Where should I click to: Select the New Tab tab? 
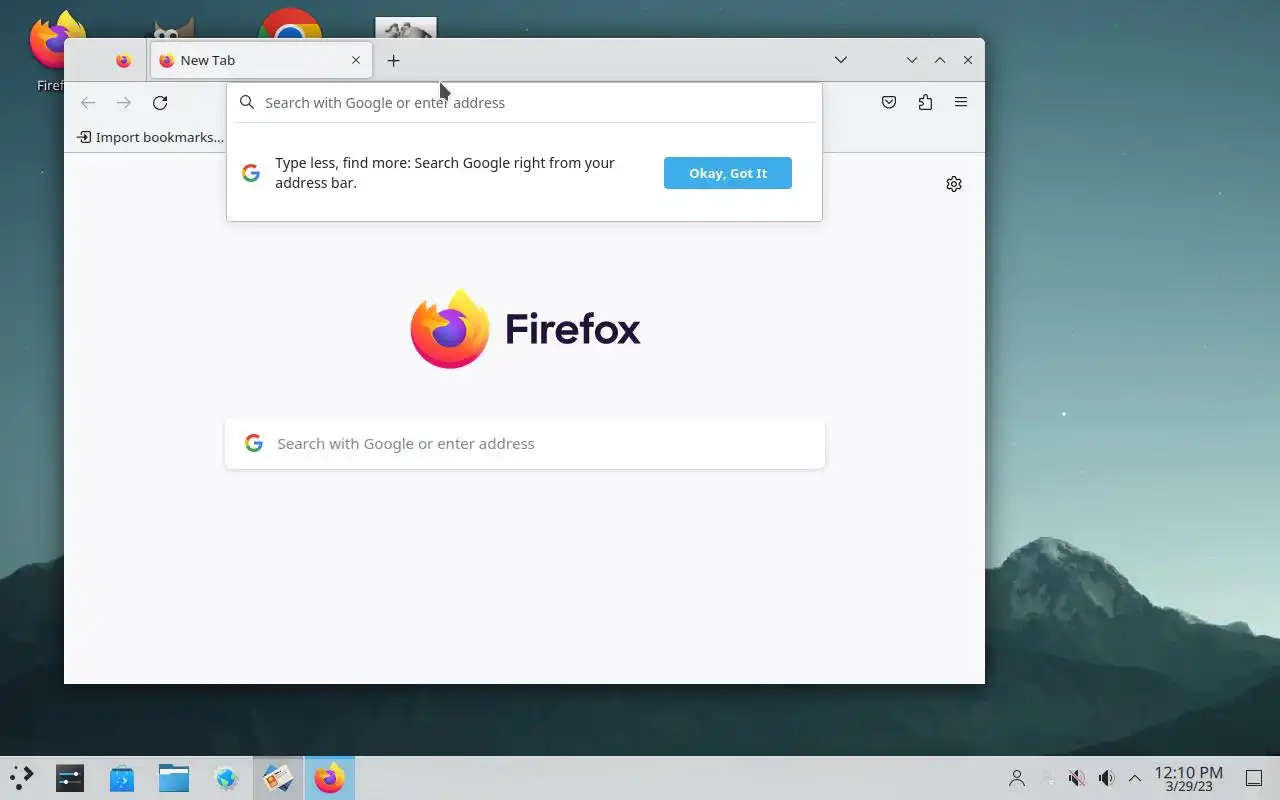click(x=261, y=60)
